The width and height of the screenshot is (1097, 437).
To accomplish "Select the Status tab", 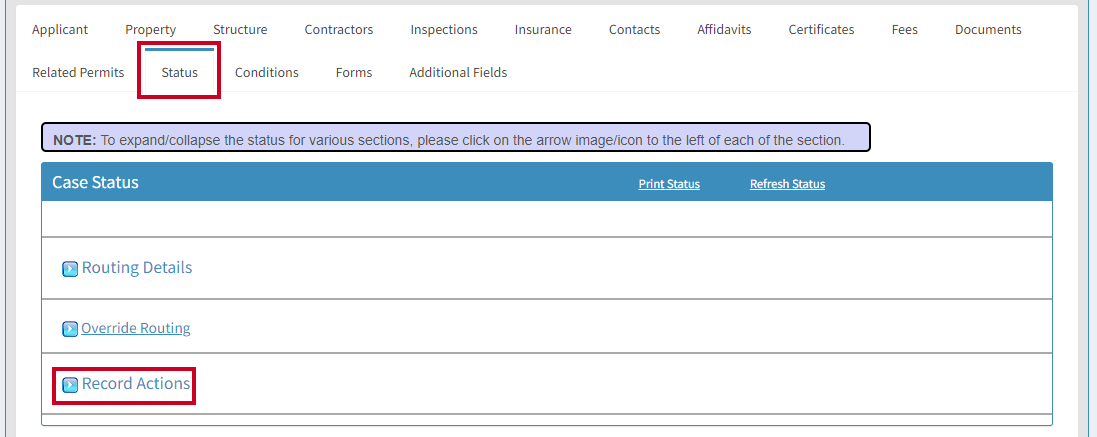I will 179,72.
